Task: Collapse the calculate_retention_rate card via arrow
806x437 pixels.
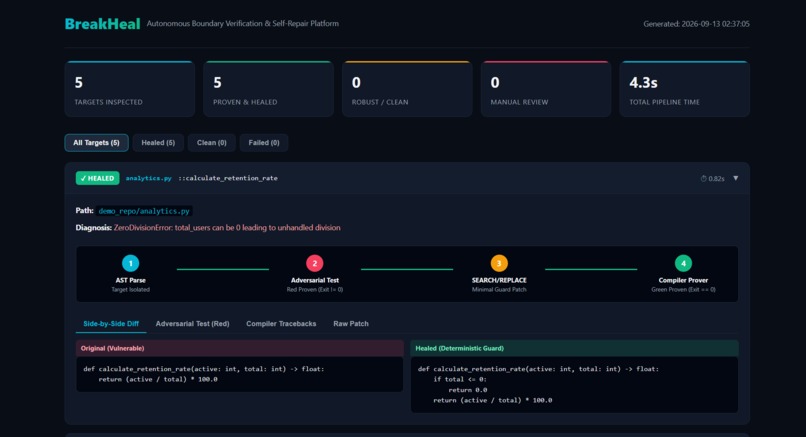Action: [x=736, y=178]
